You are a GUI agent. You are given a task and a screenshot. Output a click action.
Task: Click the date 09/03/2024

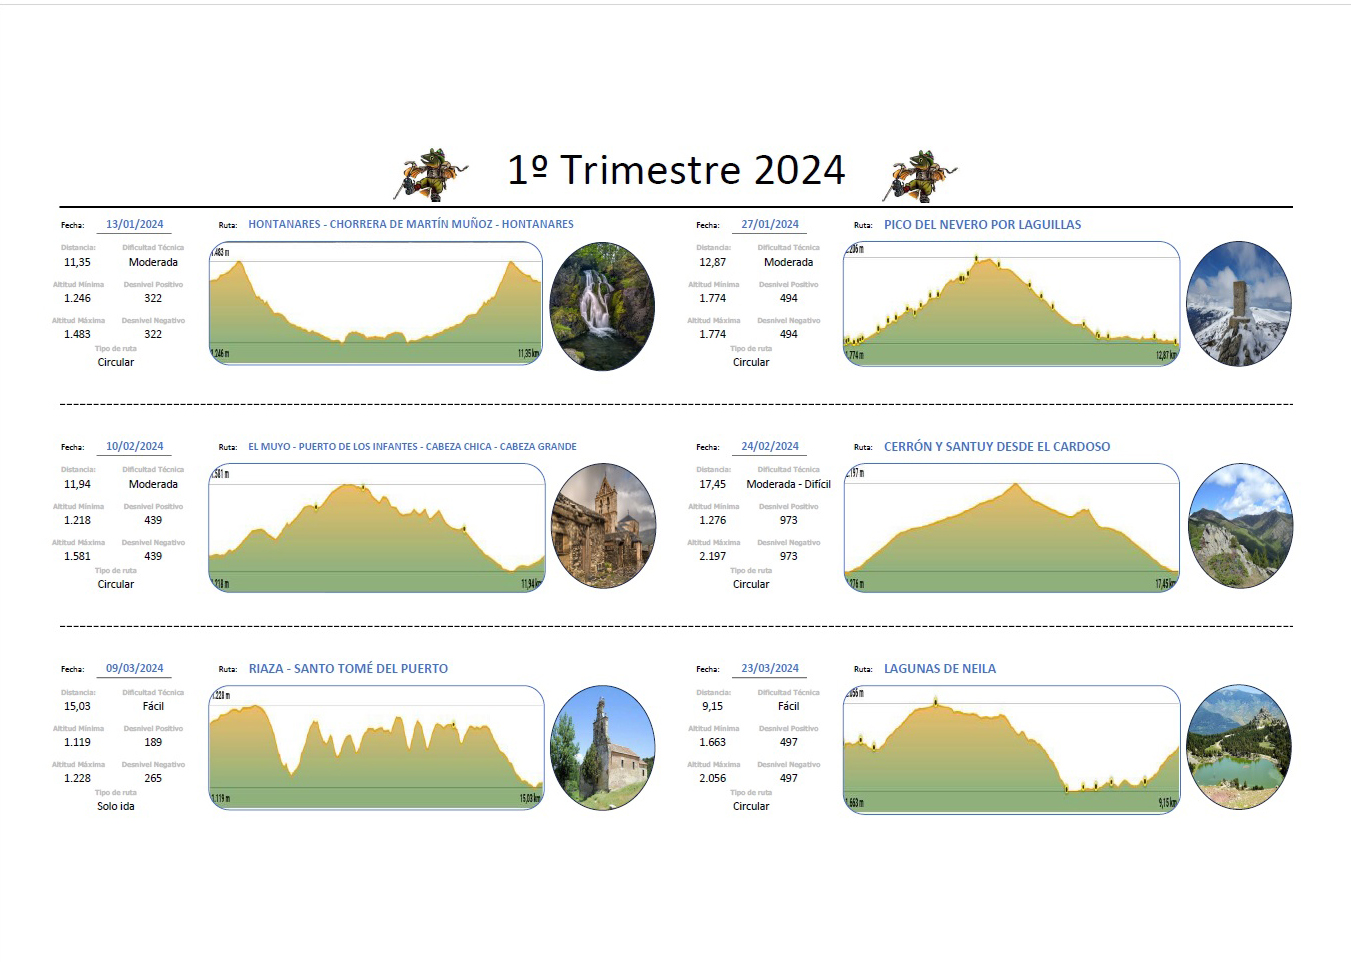click(x=135, y=669)
